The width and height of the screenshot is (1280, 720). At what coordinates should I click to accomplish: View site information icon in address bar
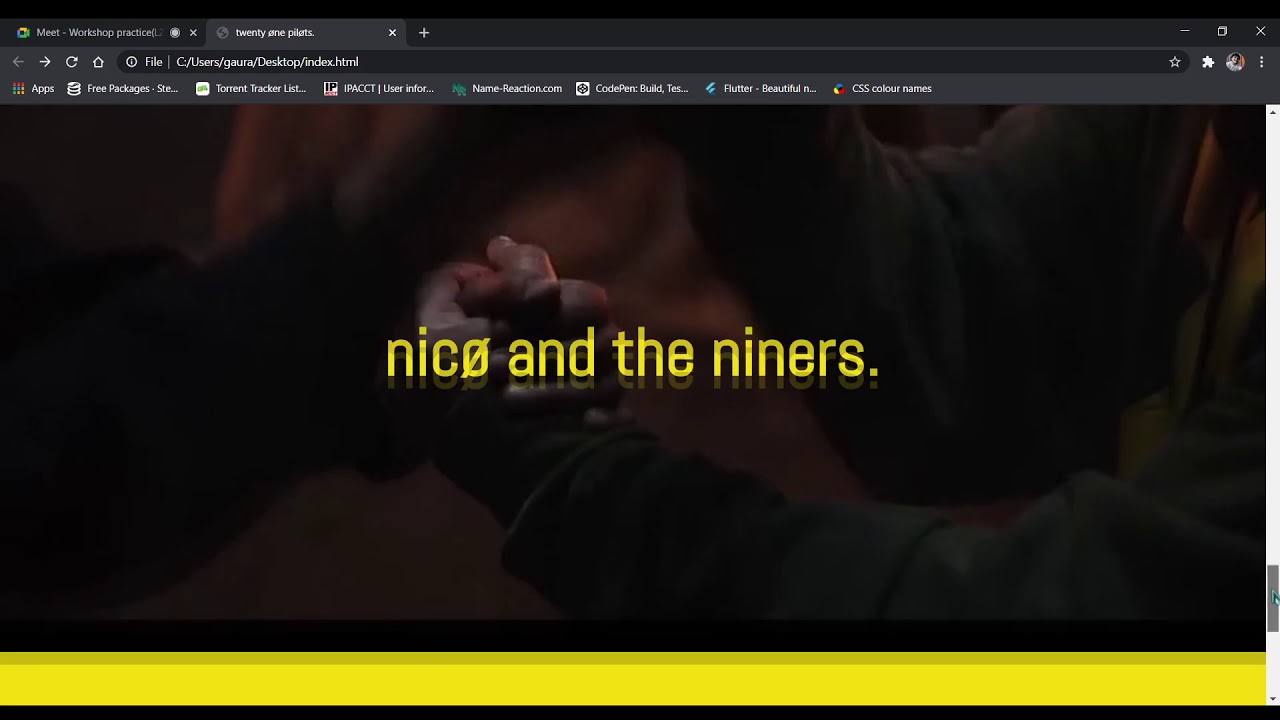(131, 62)
